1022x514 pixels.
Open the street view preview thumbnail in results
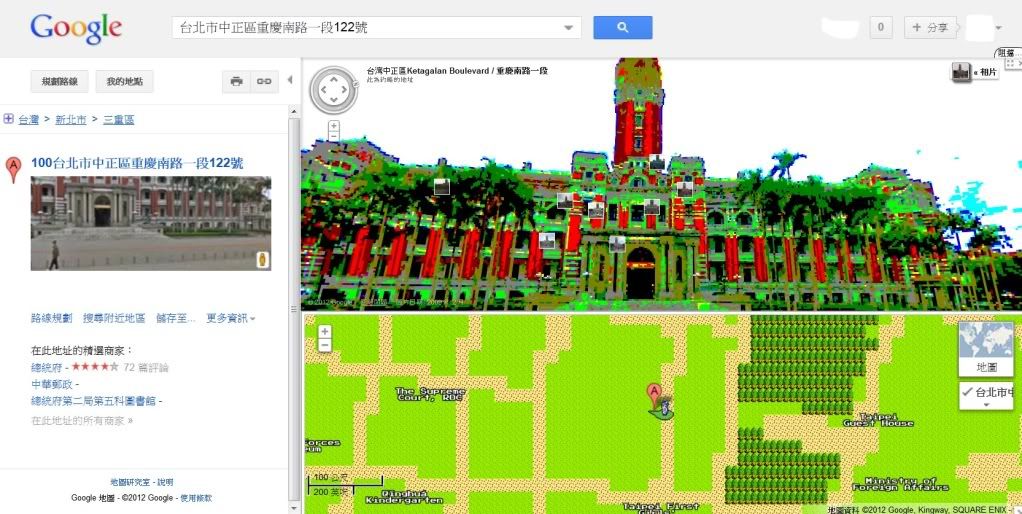click(x=151, y=223)
